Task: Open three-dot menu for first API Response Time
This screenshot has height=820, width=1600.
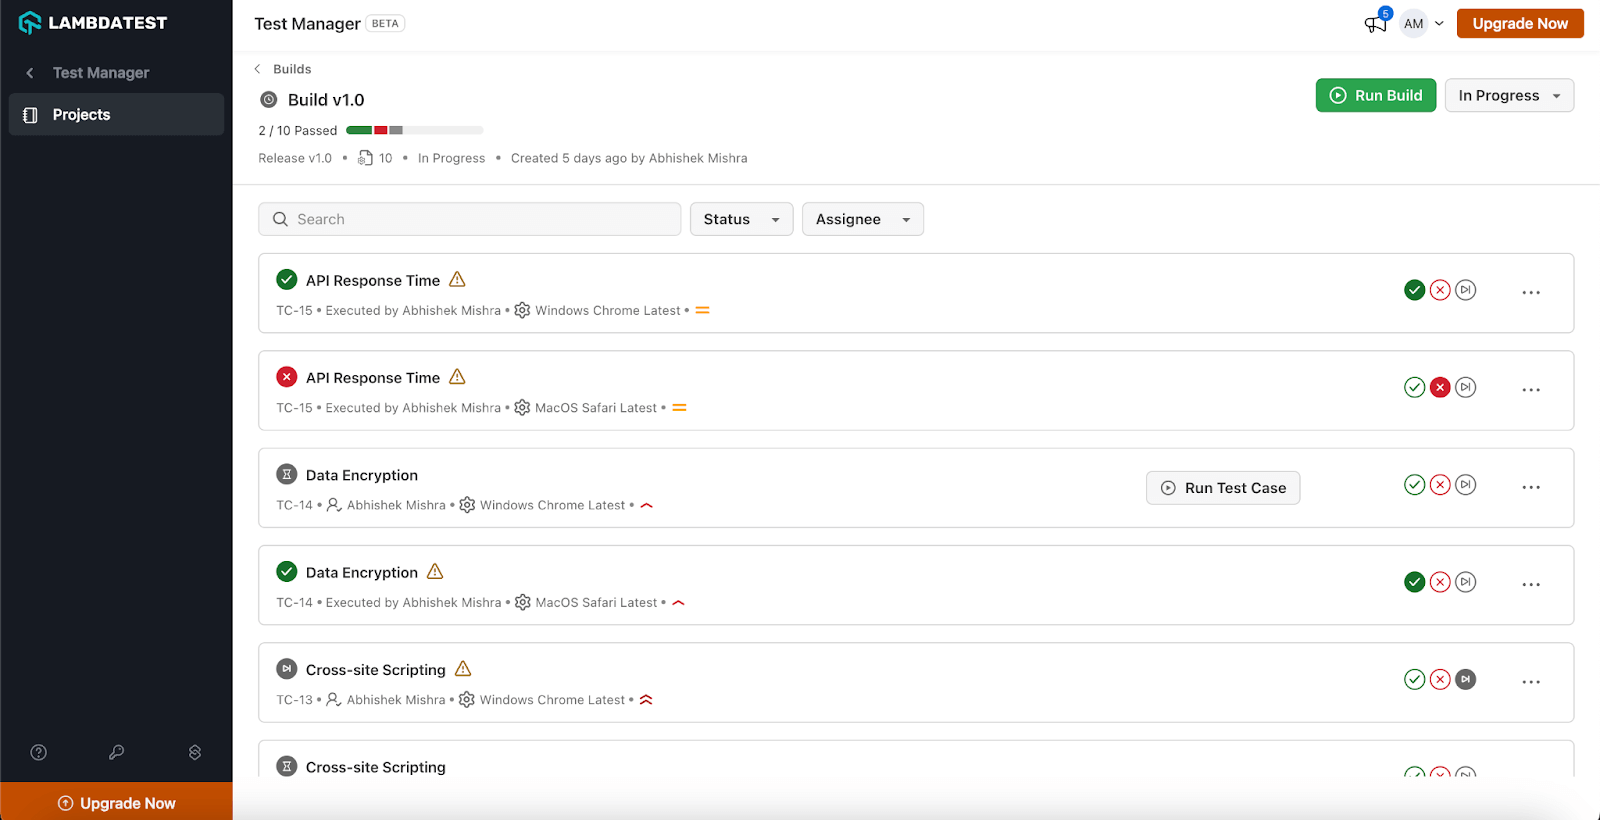Action: 1531,292
